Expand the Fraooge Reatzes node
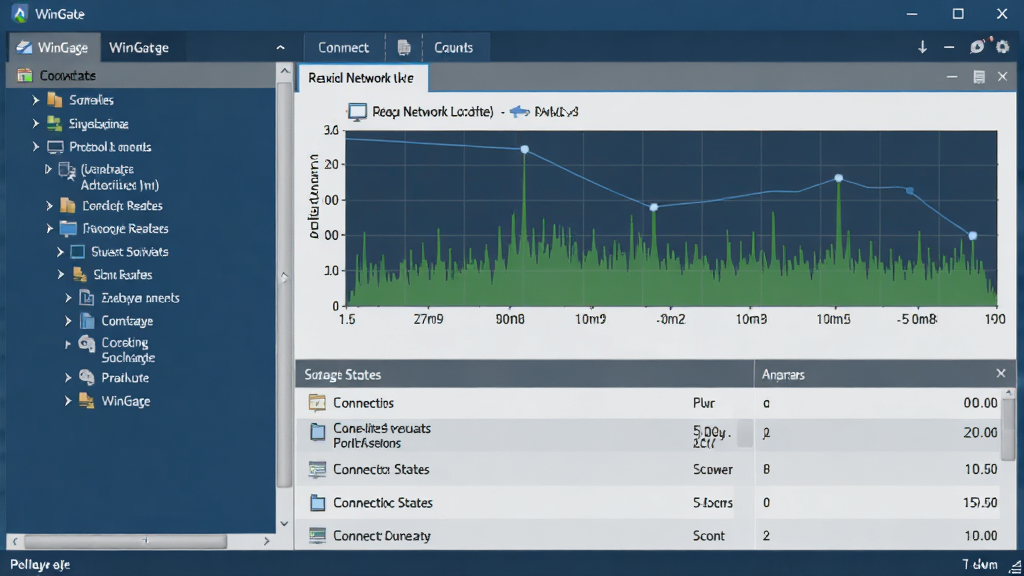The image size is (1024, 576). click(50, 229)
